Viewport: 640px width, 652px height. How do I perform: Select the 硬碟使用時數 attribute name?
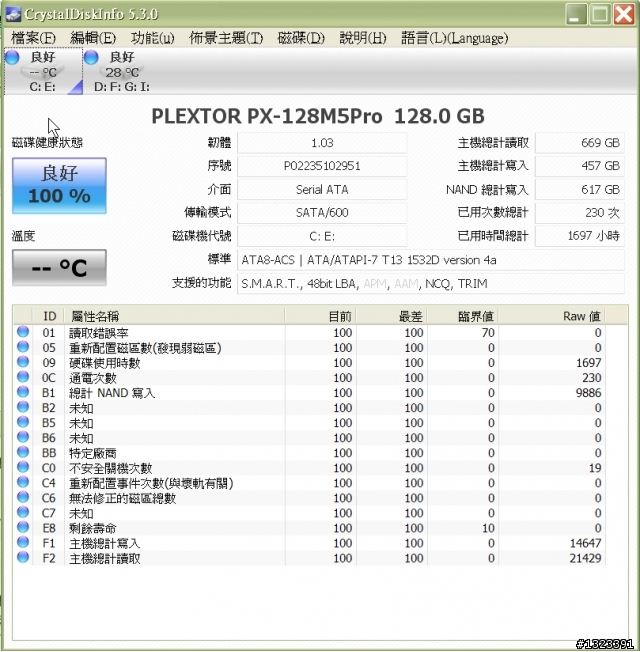pyautogui.click(x=104, y=363)
